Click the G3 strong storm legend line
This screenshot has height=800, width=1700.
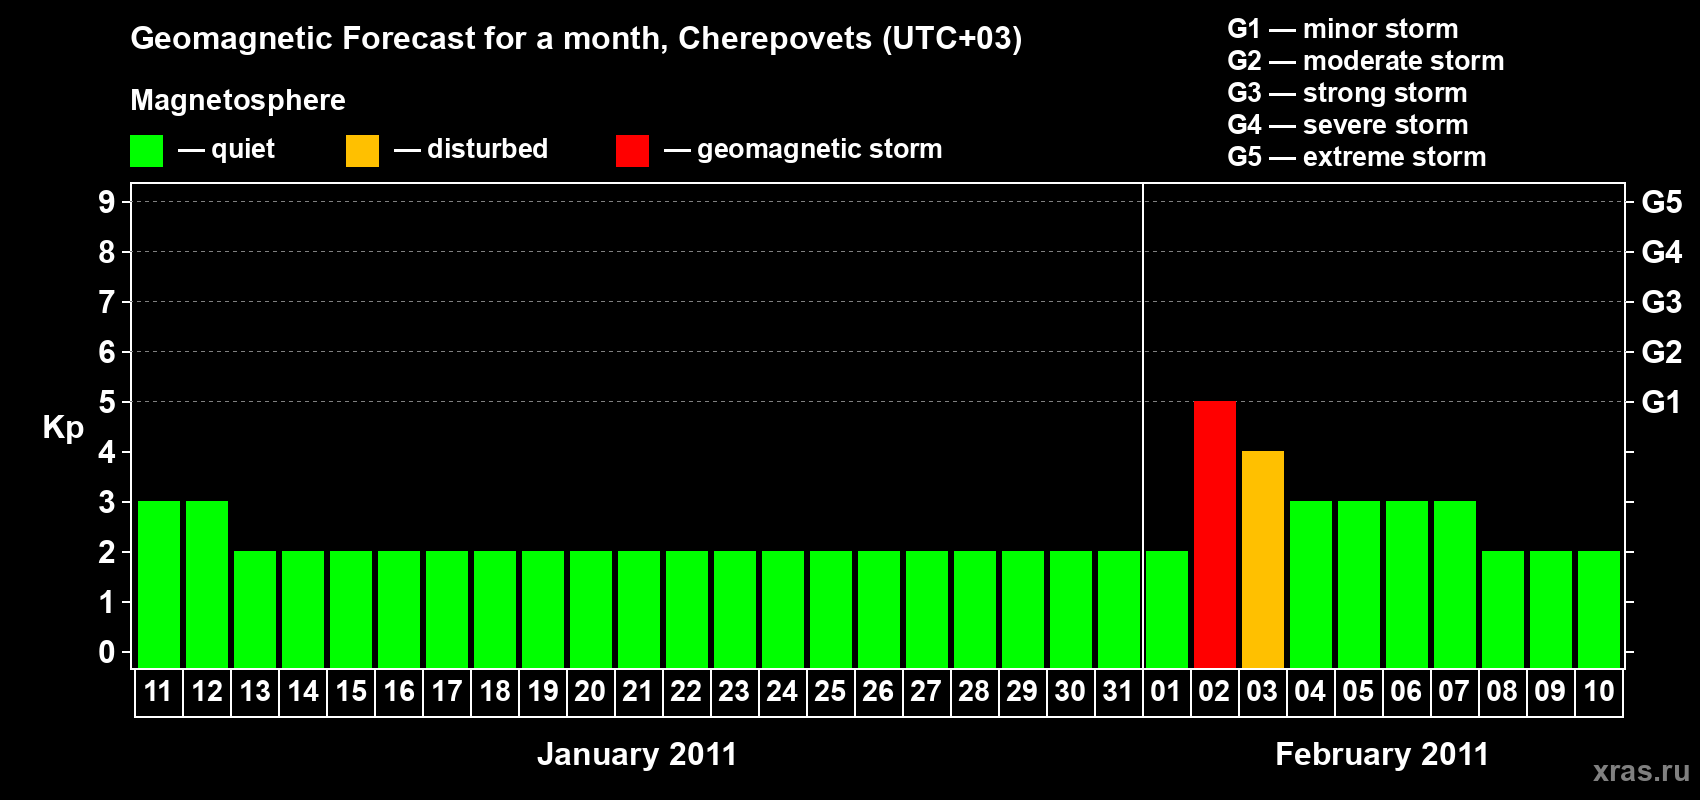1347,93
